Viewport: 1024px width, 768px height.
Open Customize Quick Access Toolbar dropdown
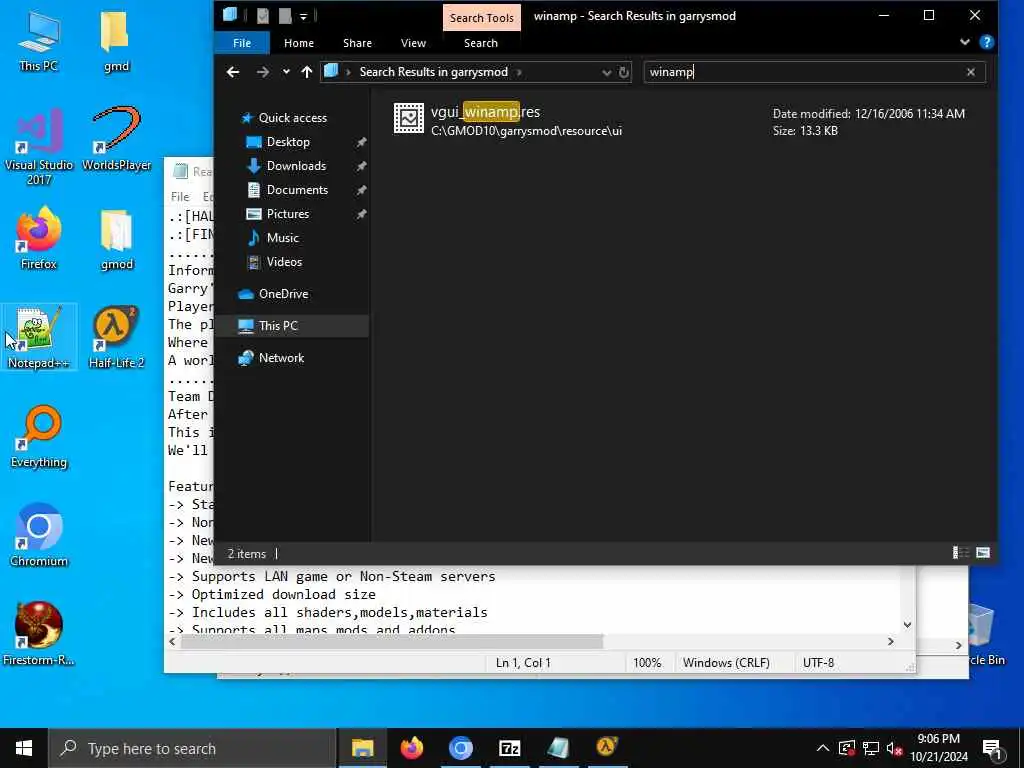pos(304,16)
